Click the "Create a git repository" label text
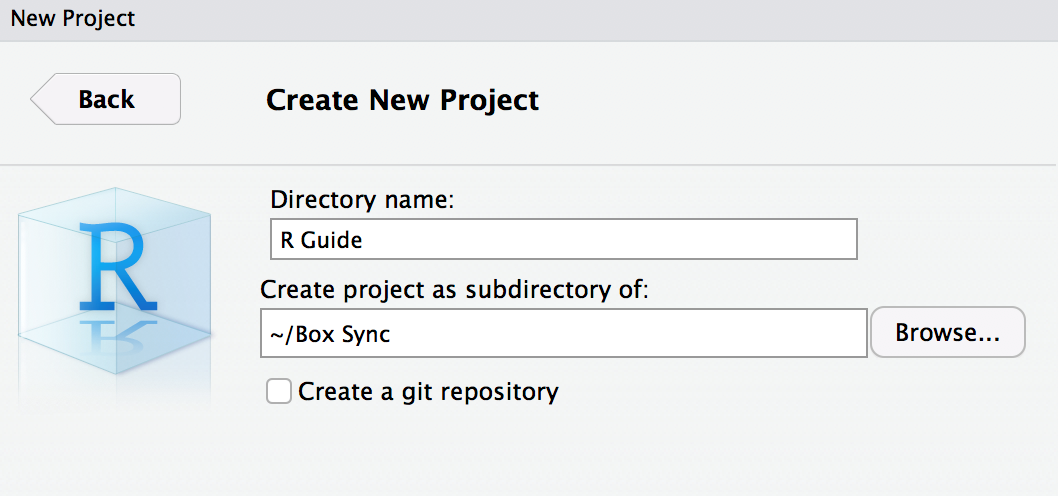1058x496 pixels. 428,391
